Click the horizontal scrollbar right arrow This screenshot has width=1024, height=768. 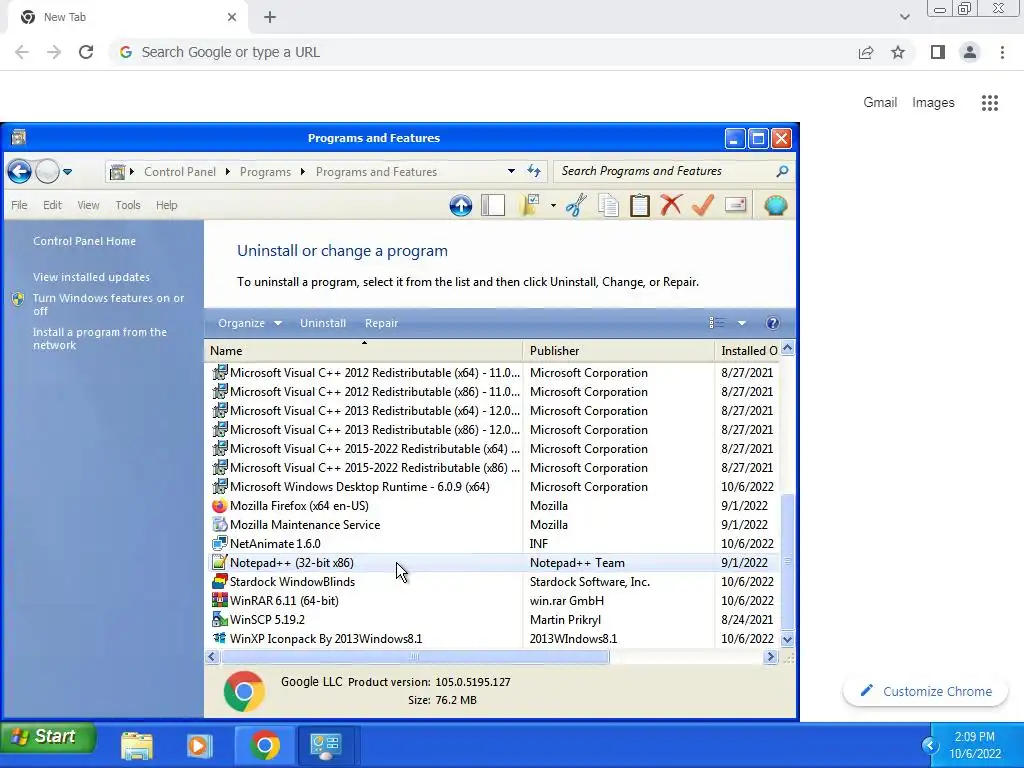tap(771, 656)
